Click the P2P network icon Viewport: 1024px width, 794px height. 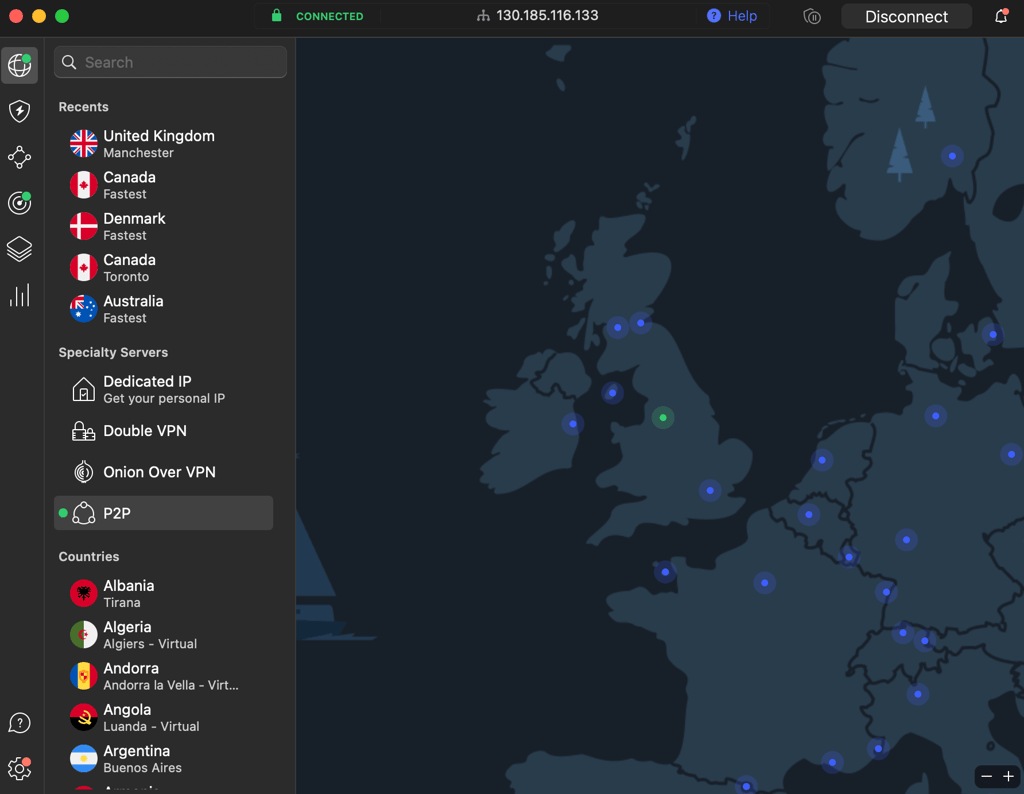coord(84,513)
